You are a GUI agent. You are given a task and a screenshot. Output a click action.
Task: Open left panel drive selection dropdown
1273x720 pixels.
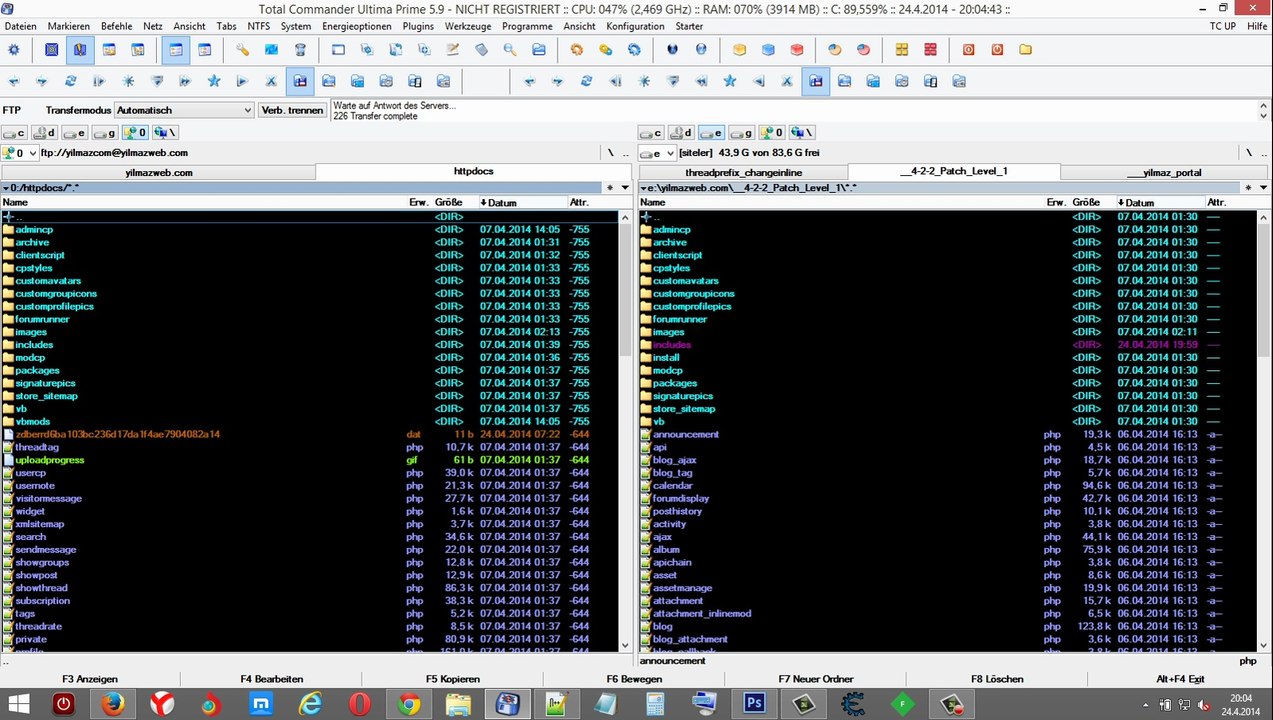[x=20, y=153]
